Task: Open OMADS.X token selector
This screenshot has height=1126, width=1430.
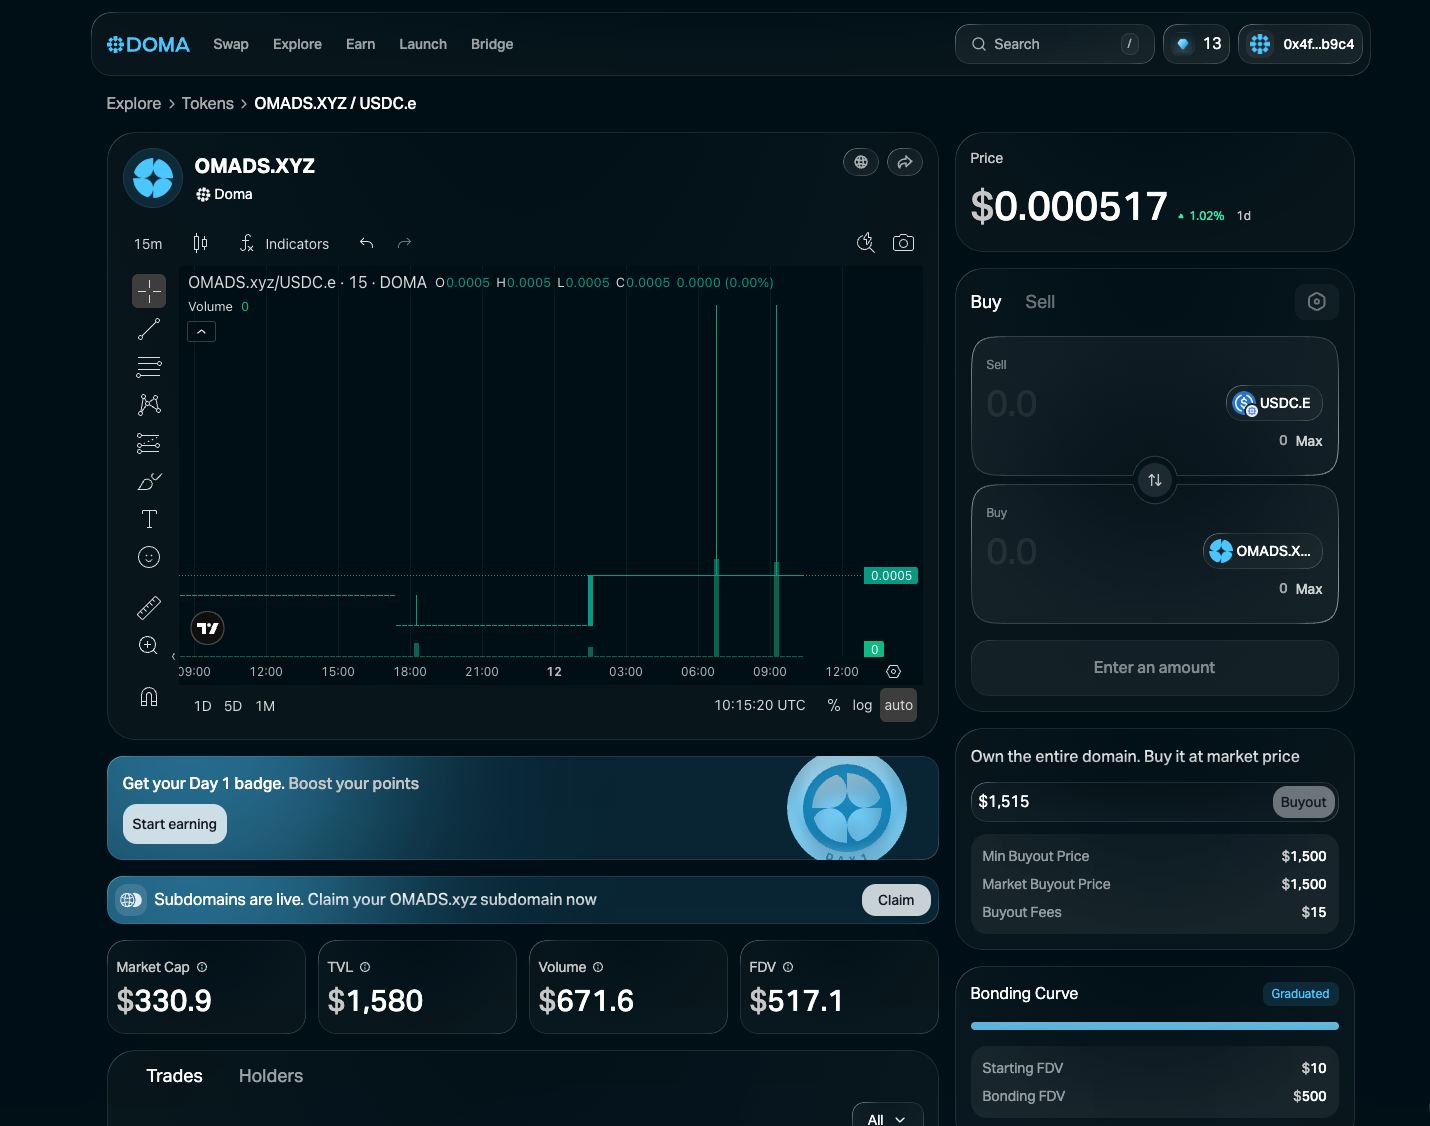Action: tap(1263, 551)
